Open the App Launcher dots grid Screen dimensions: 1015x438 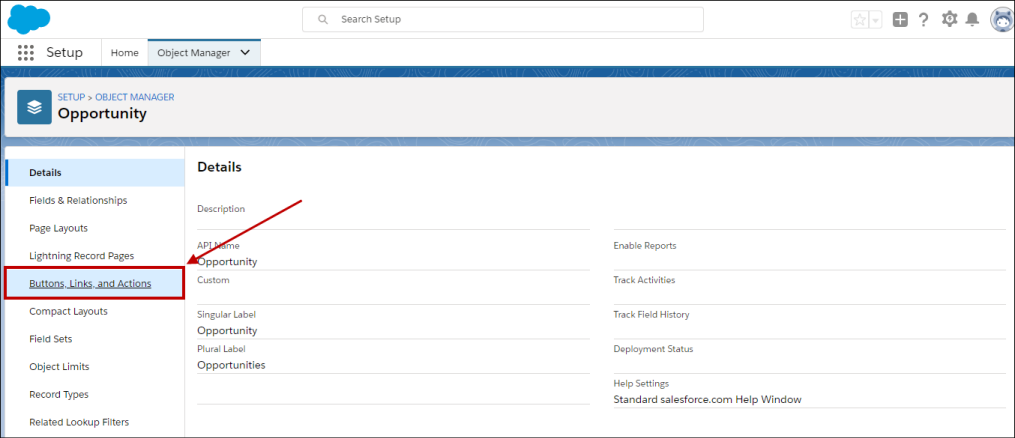click(26, 53)
